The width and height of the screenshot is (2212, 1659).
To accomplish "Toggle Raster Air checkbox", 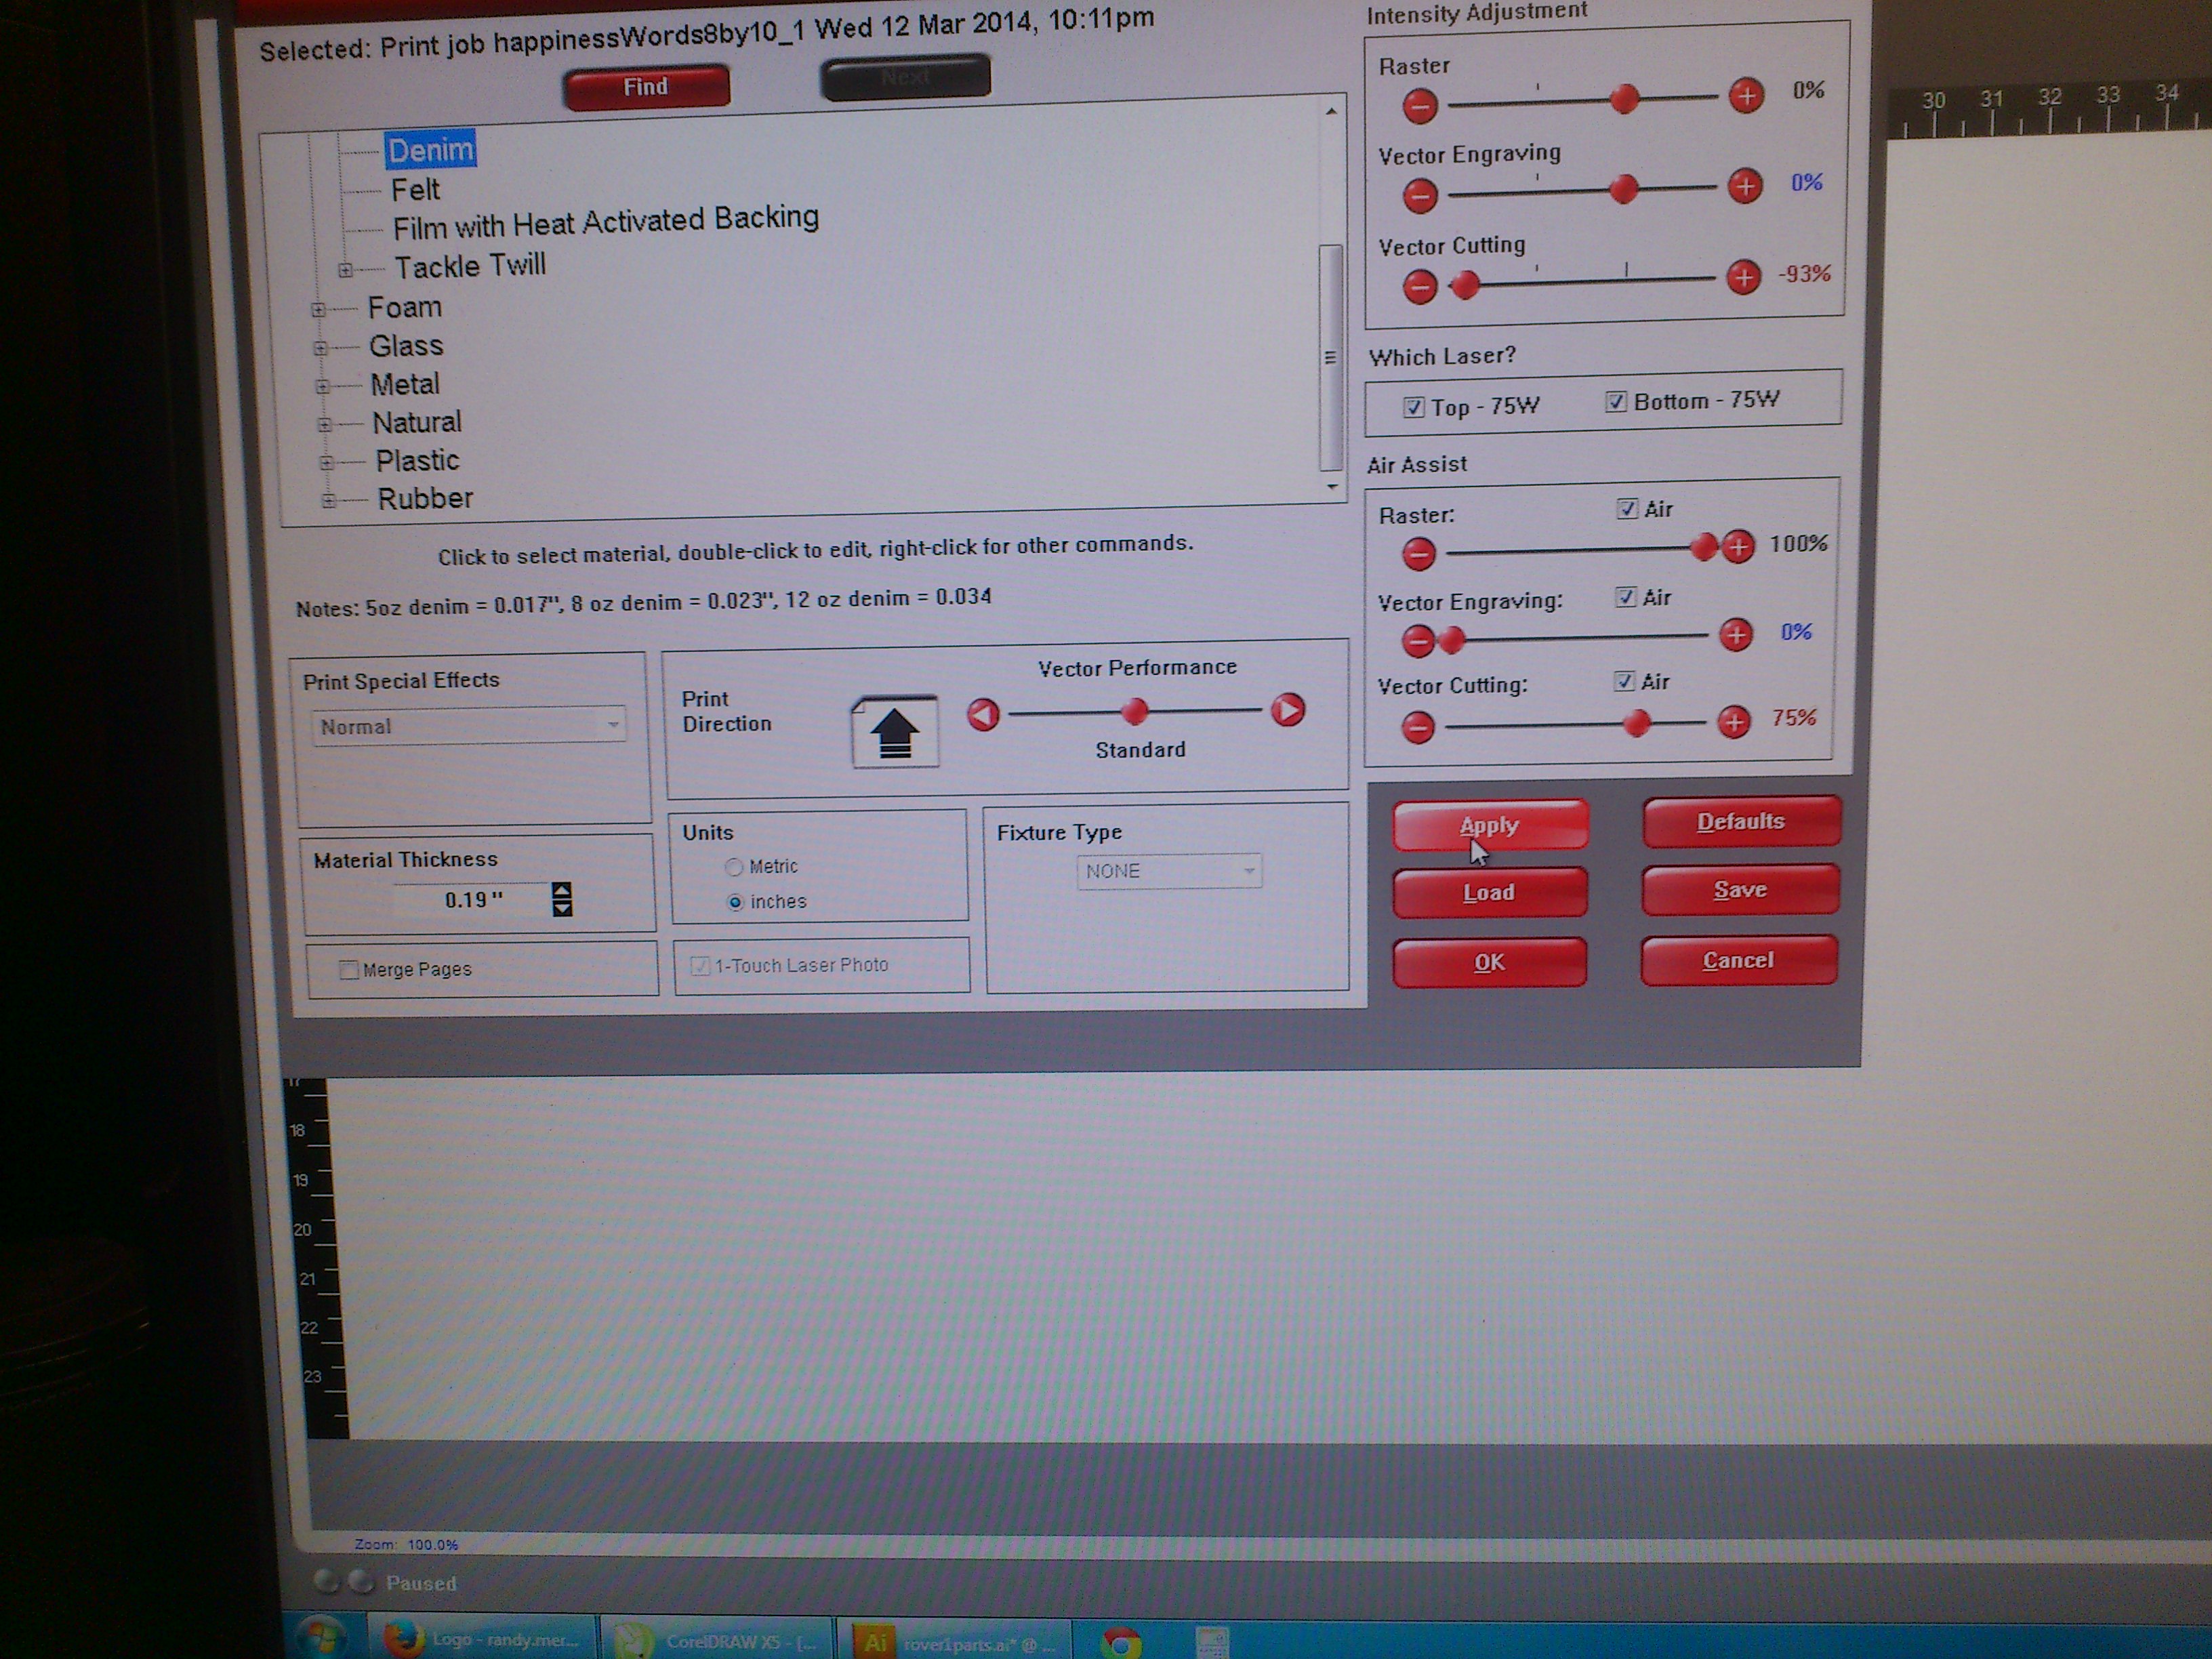I will (x=1627, y=509).
